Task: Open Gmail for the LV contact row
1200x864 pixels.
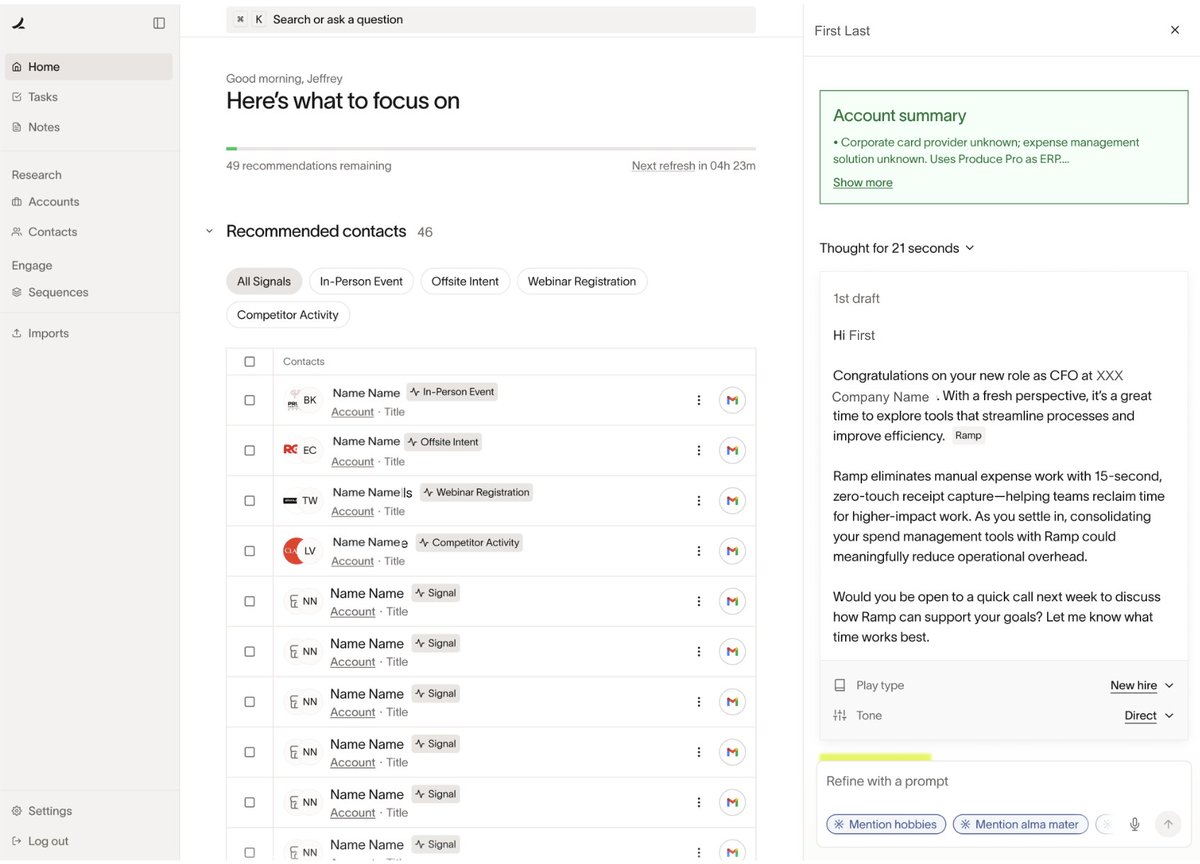Action: coord(732,551)
